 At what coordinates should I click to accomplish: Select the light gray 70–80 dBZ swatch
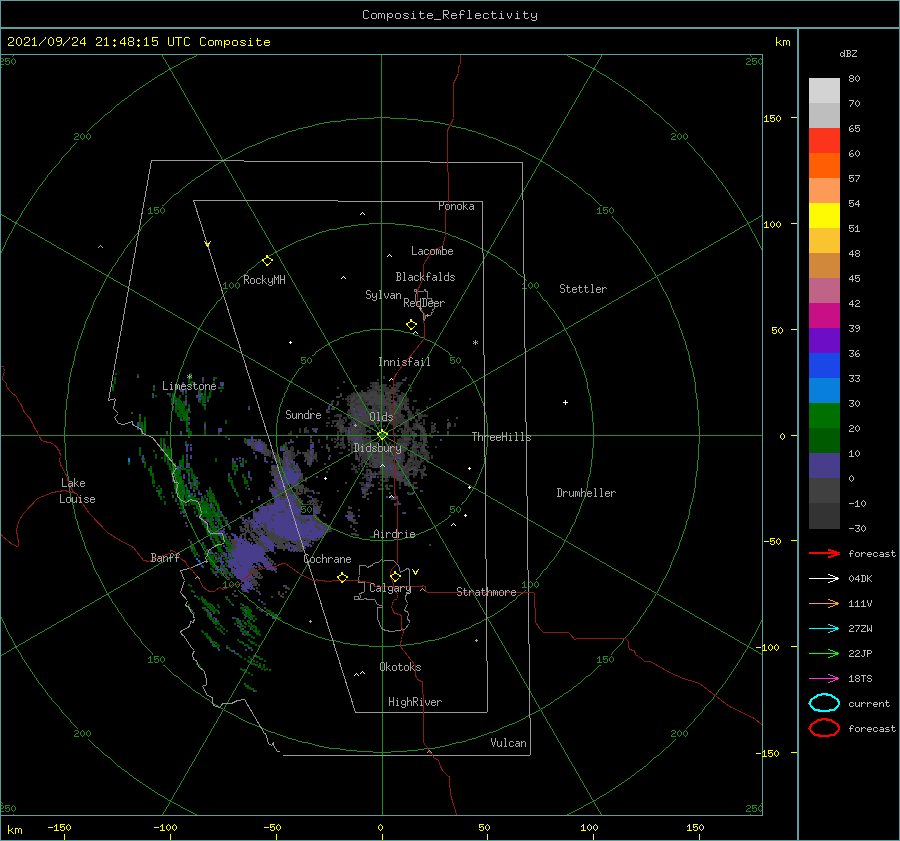pyautogui.click(x=824, y=91)
